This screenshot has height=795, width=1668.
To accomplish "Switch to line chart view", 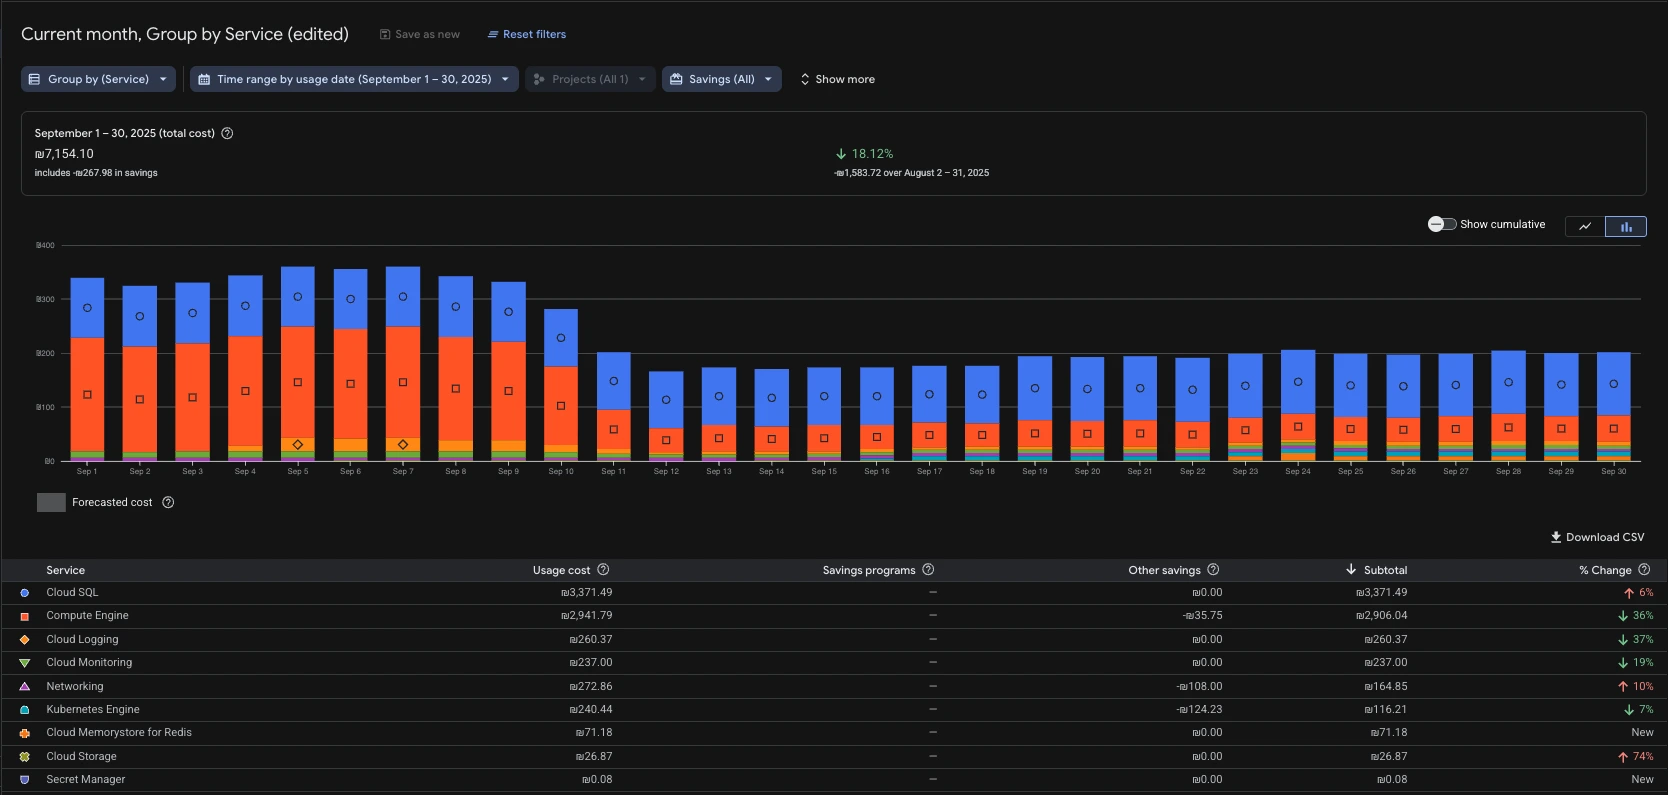I will pos(1584,226).
